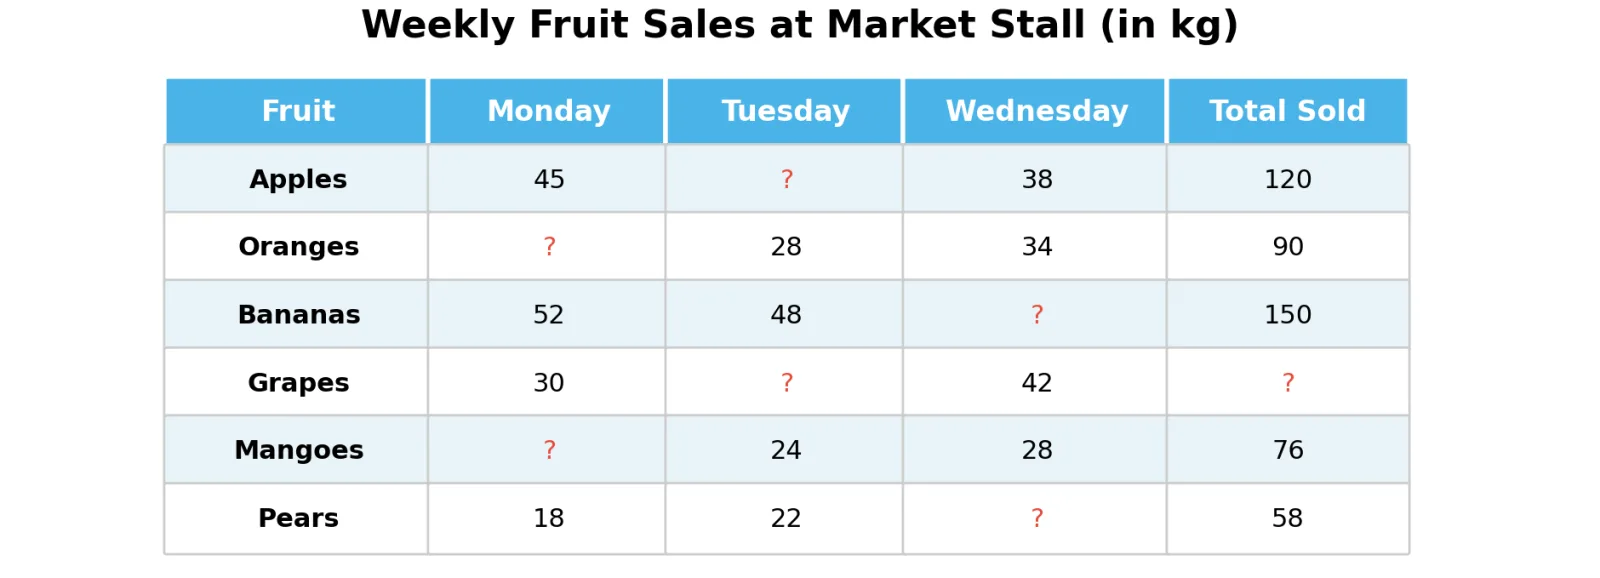Click the missing Bananas Wednesday cell
The image size is (1600, 578).
click(x=1037, y=315)
